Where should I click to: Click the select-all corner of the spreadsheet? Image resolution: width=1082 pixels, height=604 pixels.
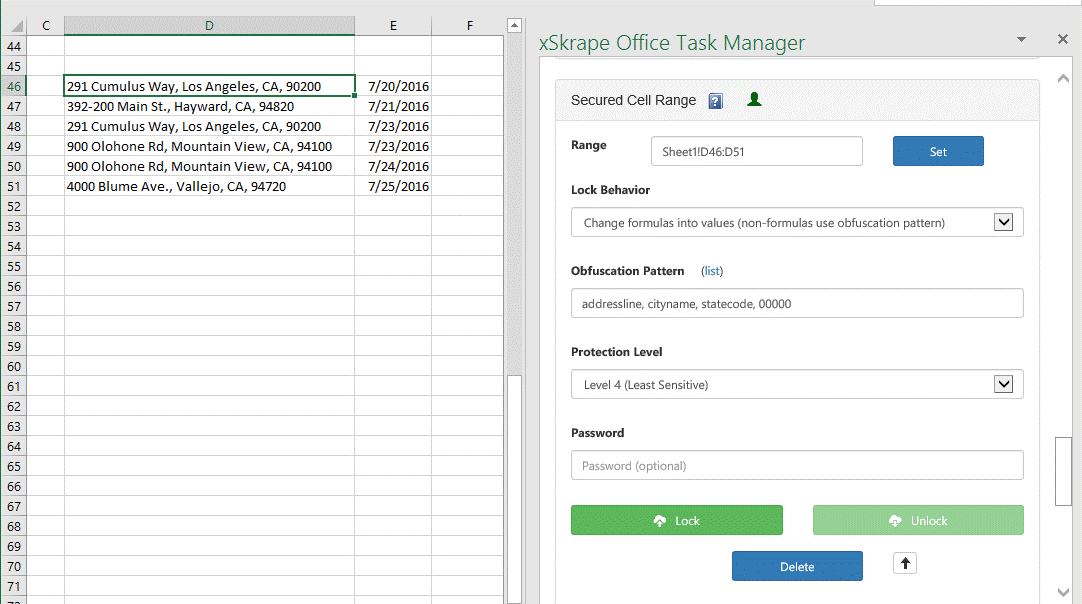15,26
